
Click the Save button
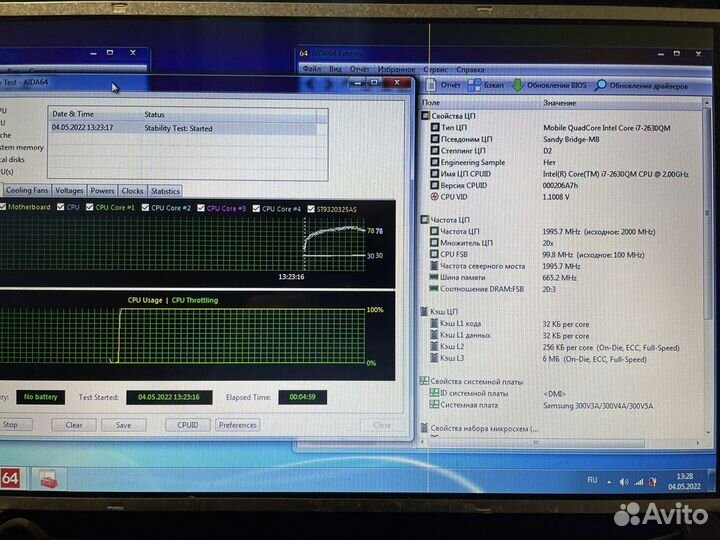point(124,425)
